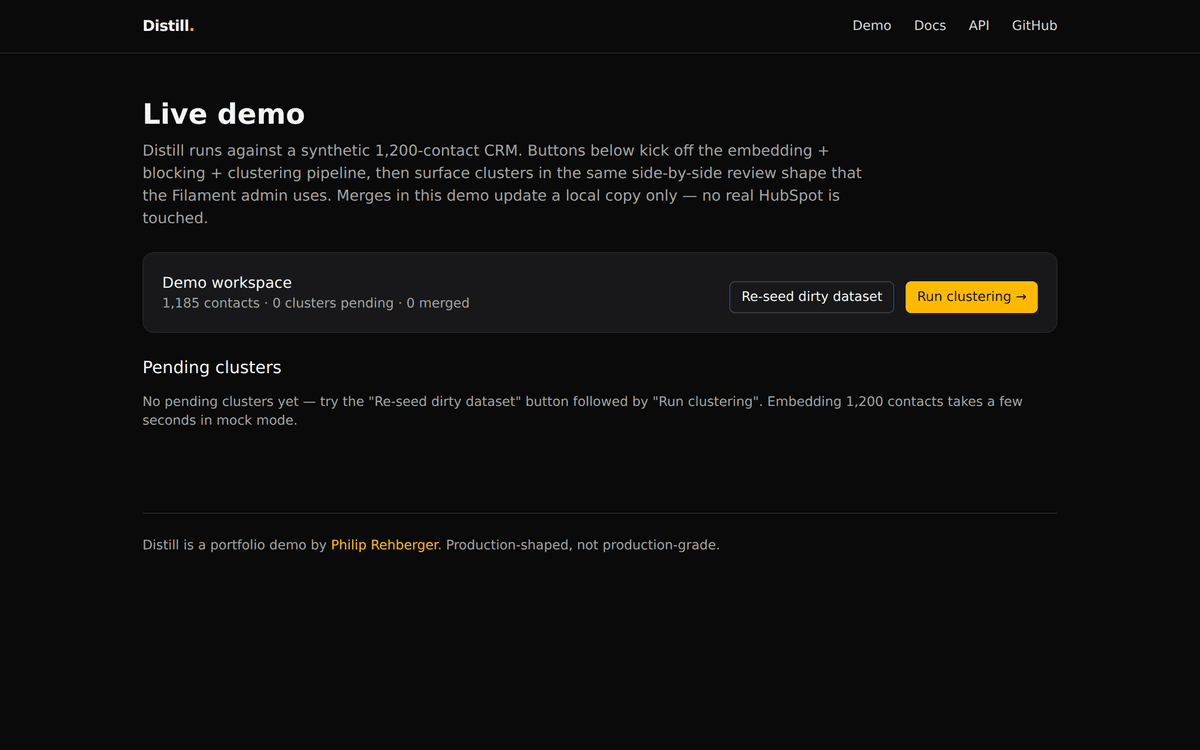The height and width of the screenshot is (750, 1200).
Task: Open the Distill logo home link
Action: coord(168,25)
